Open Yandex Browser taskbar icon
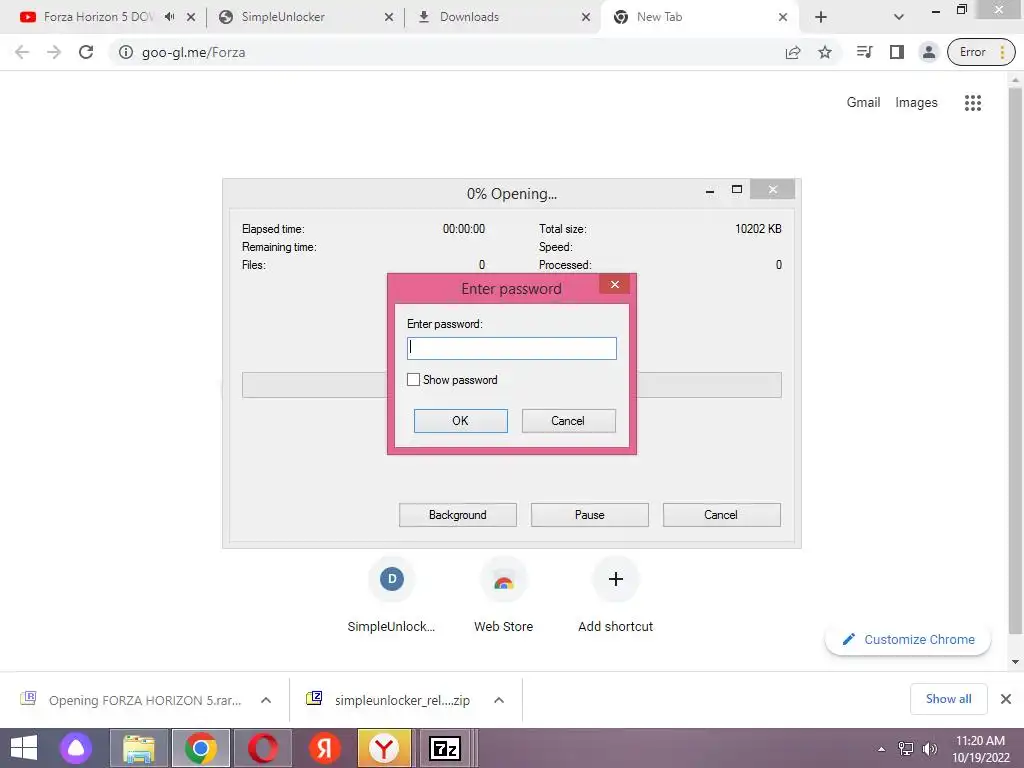This screenshot has width=1024, height=768. coord(385,748)
